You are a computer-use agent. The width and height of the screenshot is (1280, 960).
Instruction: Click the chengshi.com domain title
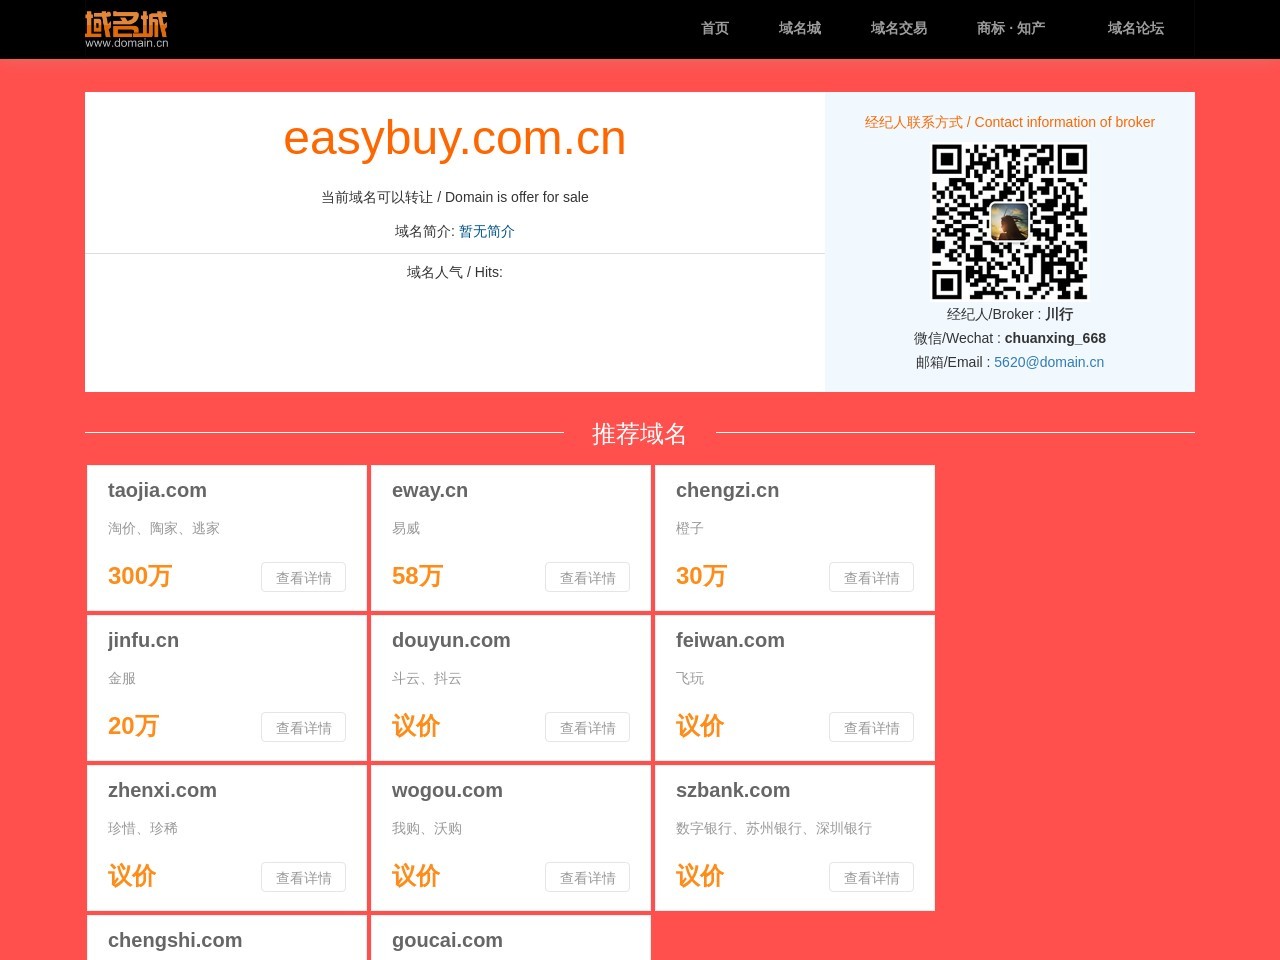click(175, 940)
